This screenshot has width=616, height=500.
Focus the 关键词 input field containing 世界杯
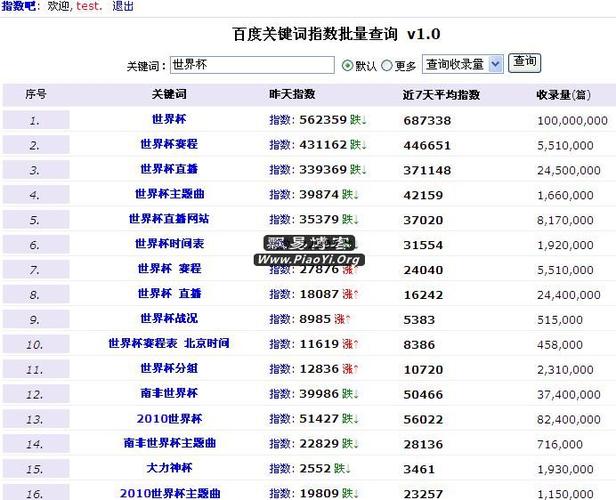pyautogui.click(x=252, y=65)
